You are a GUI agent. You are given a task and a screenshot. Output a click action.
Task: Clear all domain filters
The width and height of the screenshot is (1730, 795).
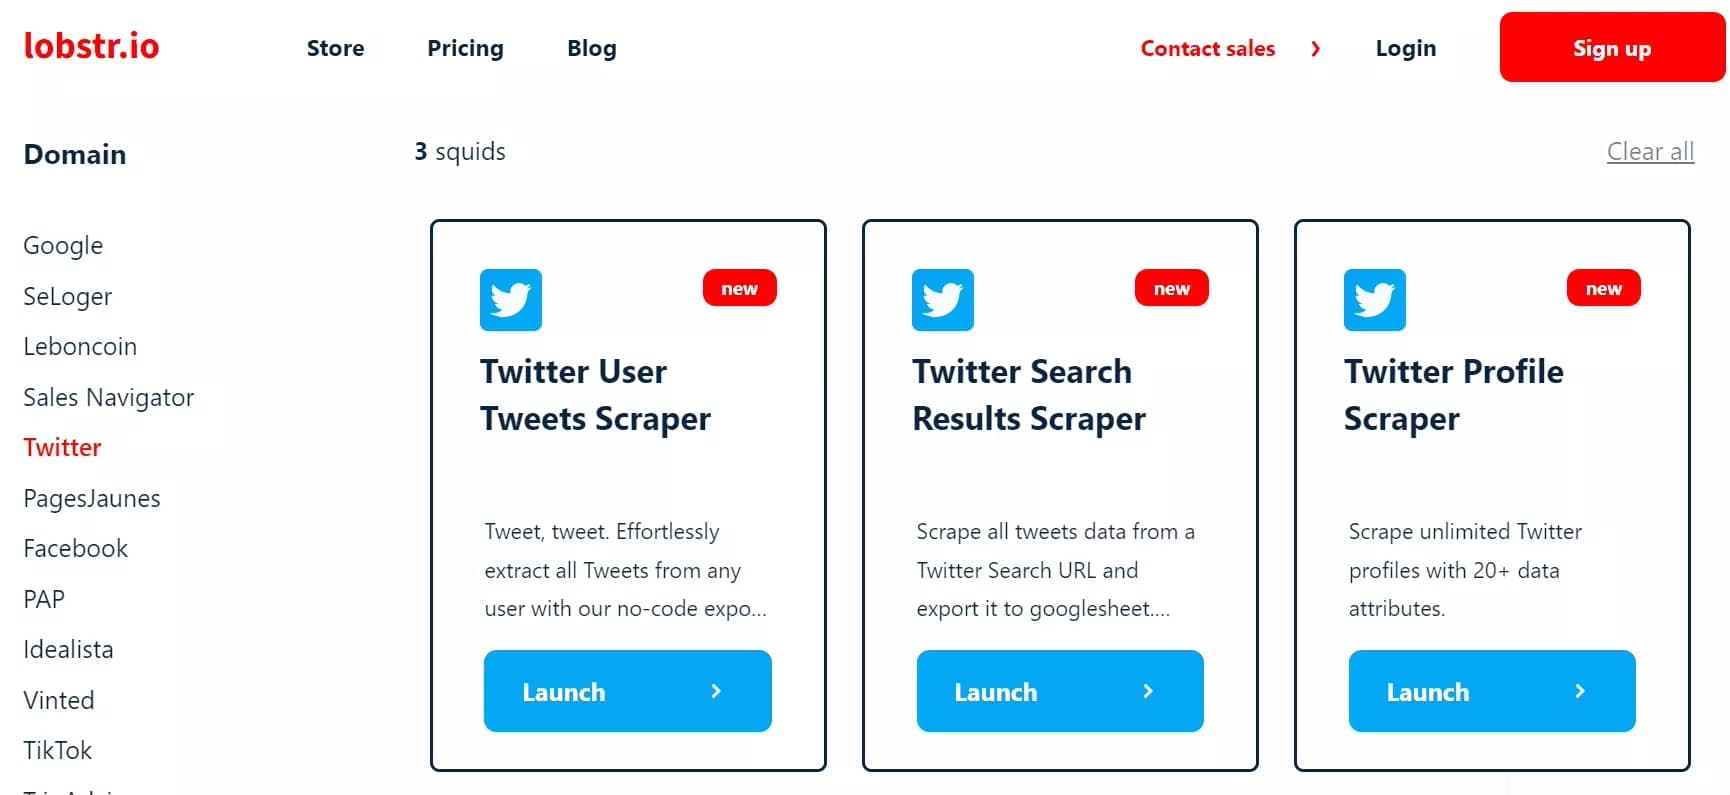(1649, 152)
